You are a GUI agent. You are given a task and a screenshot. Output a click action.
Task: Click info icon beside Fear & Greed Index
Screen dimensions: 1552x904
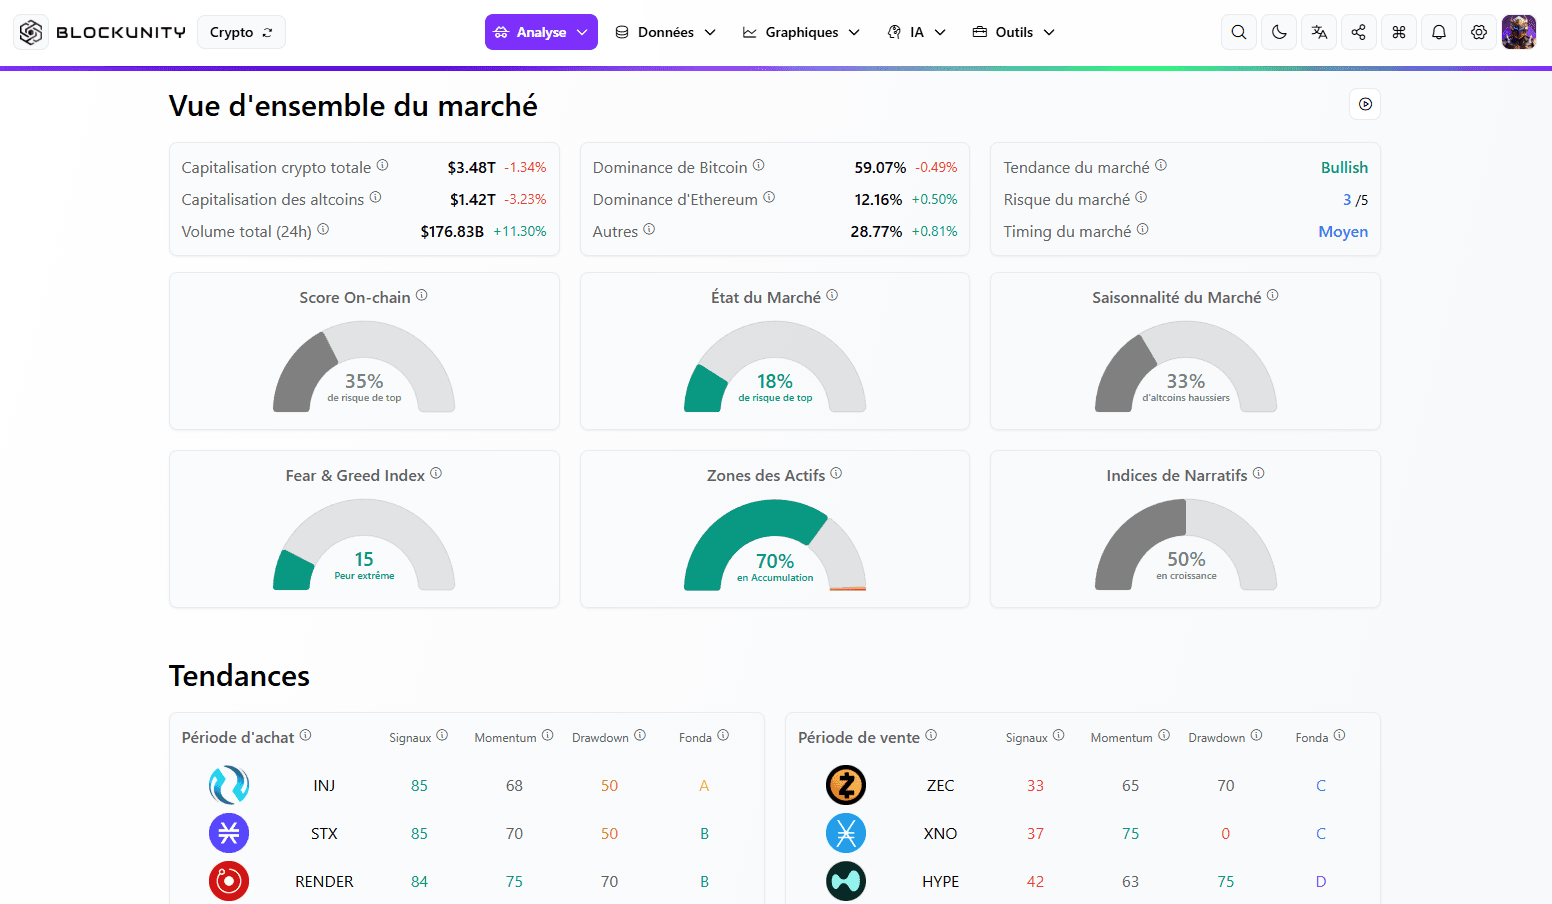pos(436,473)
